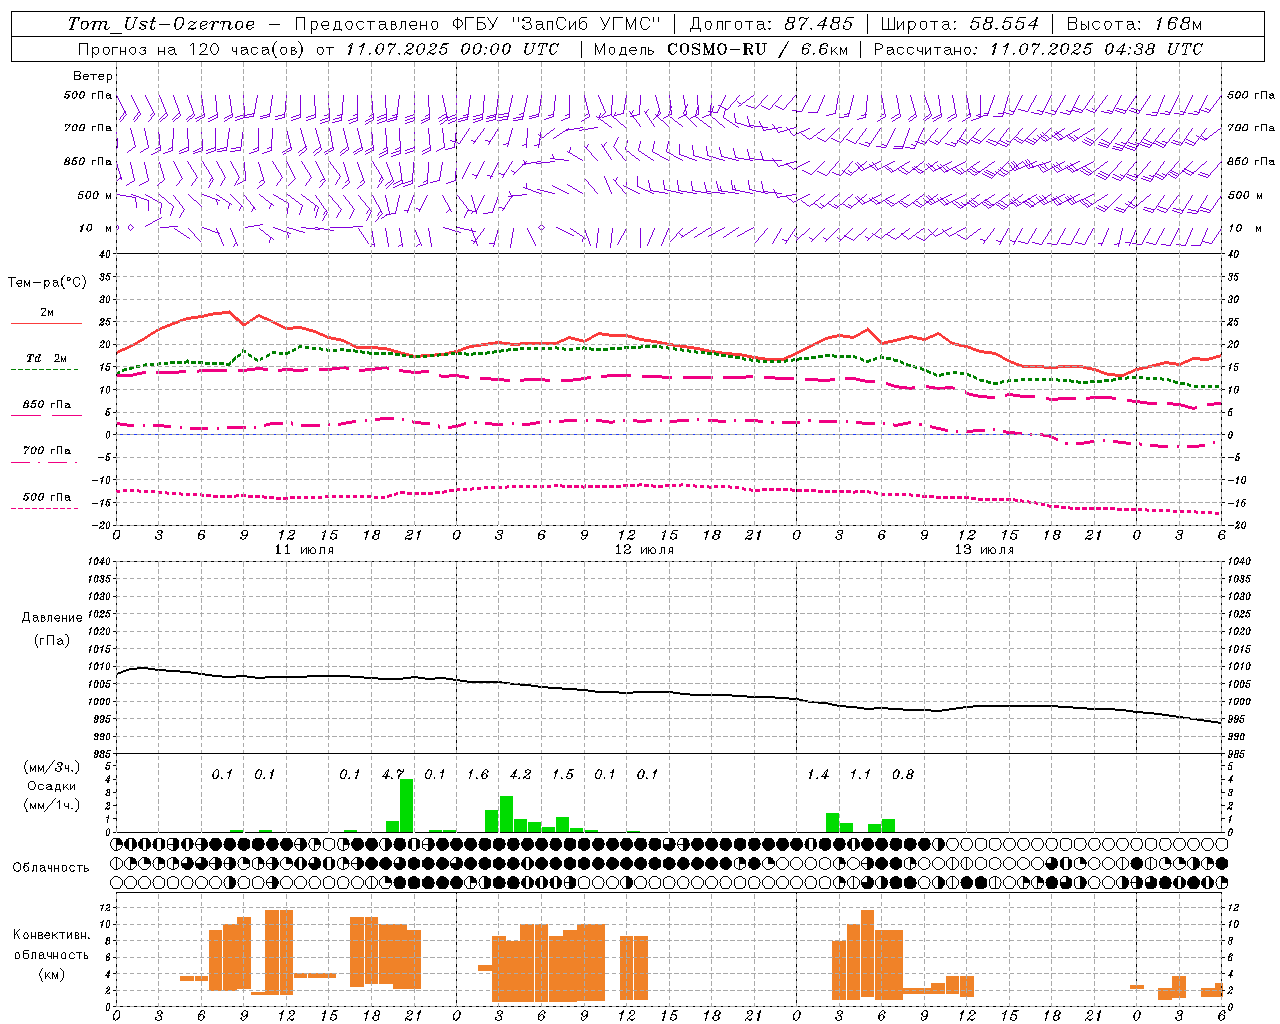Click the Td 2м dew point legend entry
This screenshot has height=1024, width=1280.
click(x=46, y=358)
